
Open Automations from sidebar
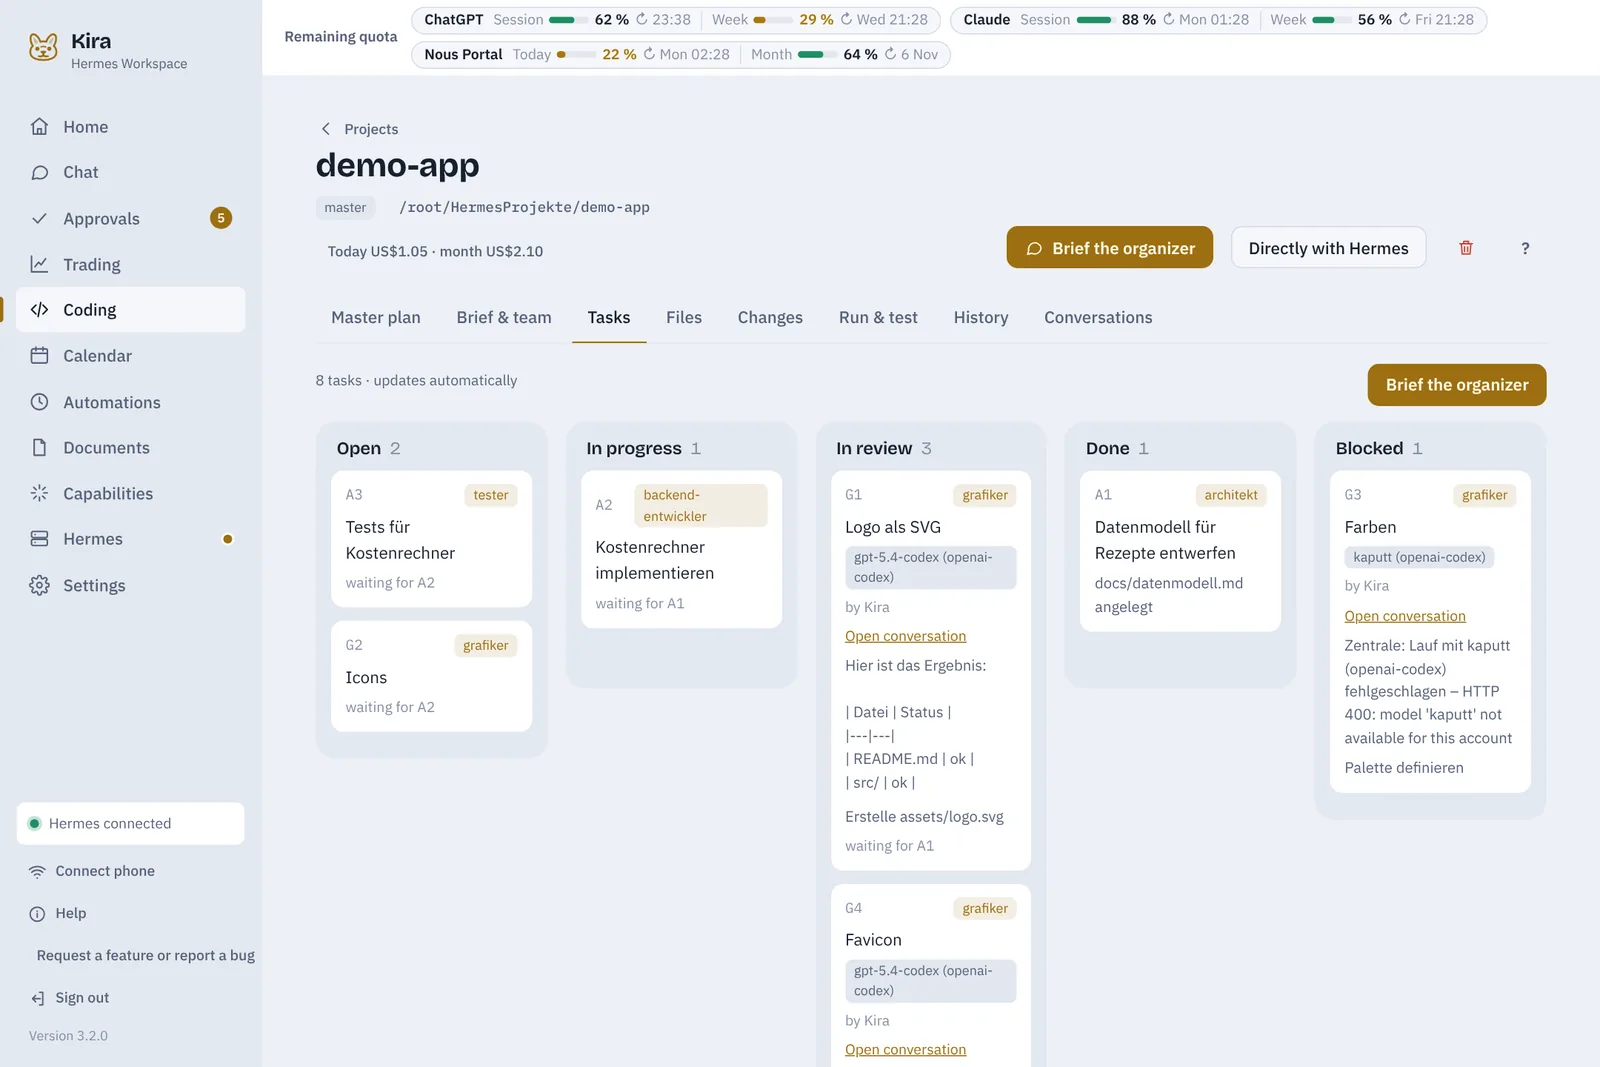[x=130, y=402]
